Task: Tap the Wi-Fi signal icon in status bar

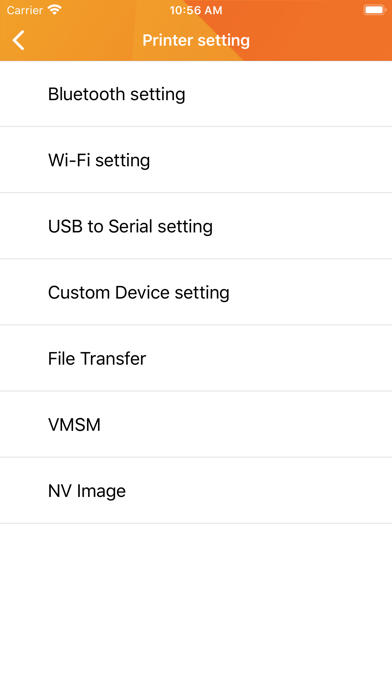Action: click(x=55, y=10)
